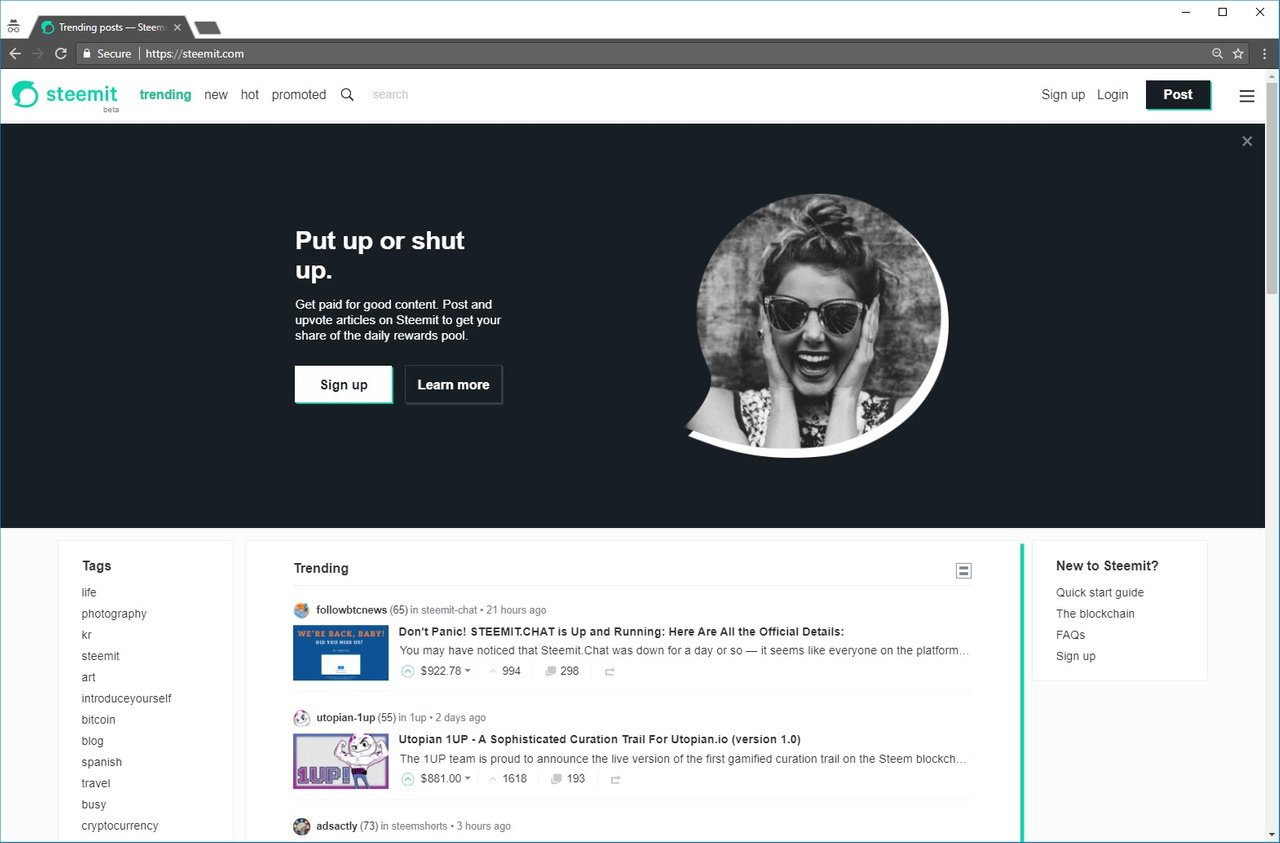The height and width of the screenshot is (843, 1280).
Task: Click the white Sign up banner button
Action: click(x=344, y=385)
